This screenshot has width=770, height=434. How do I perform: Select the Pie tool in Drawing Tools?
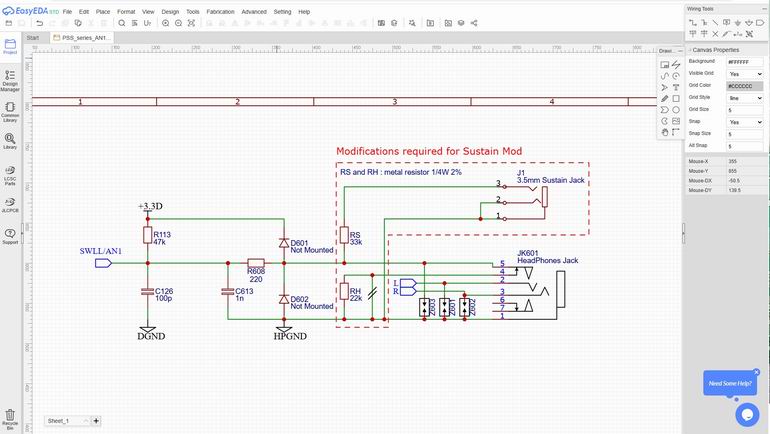click(x=664, y=121)
